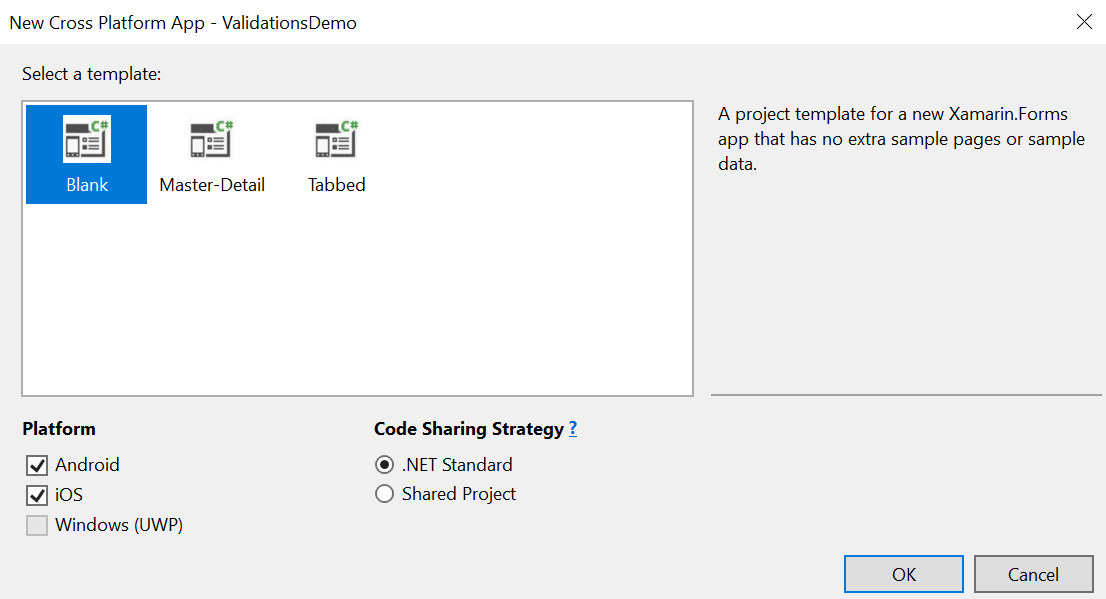Screen dimensions: 1106x599
Task: Click the "Tabbed" template caption
Action: pos(336,185)
